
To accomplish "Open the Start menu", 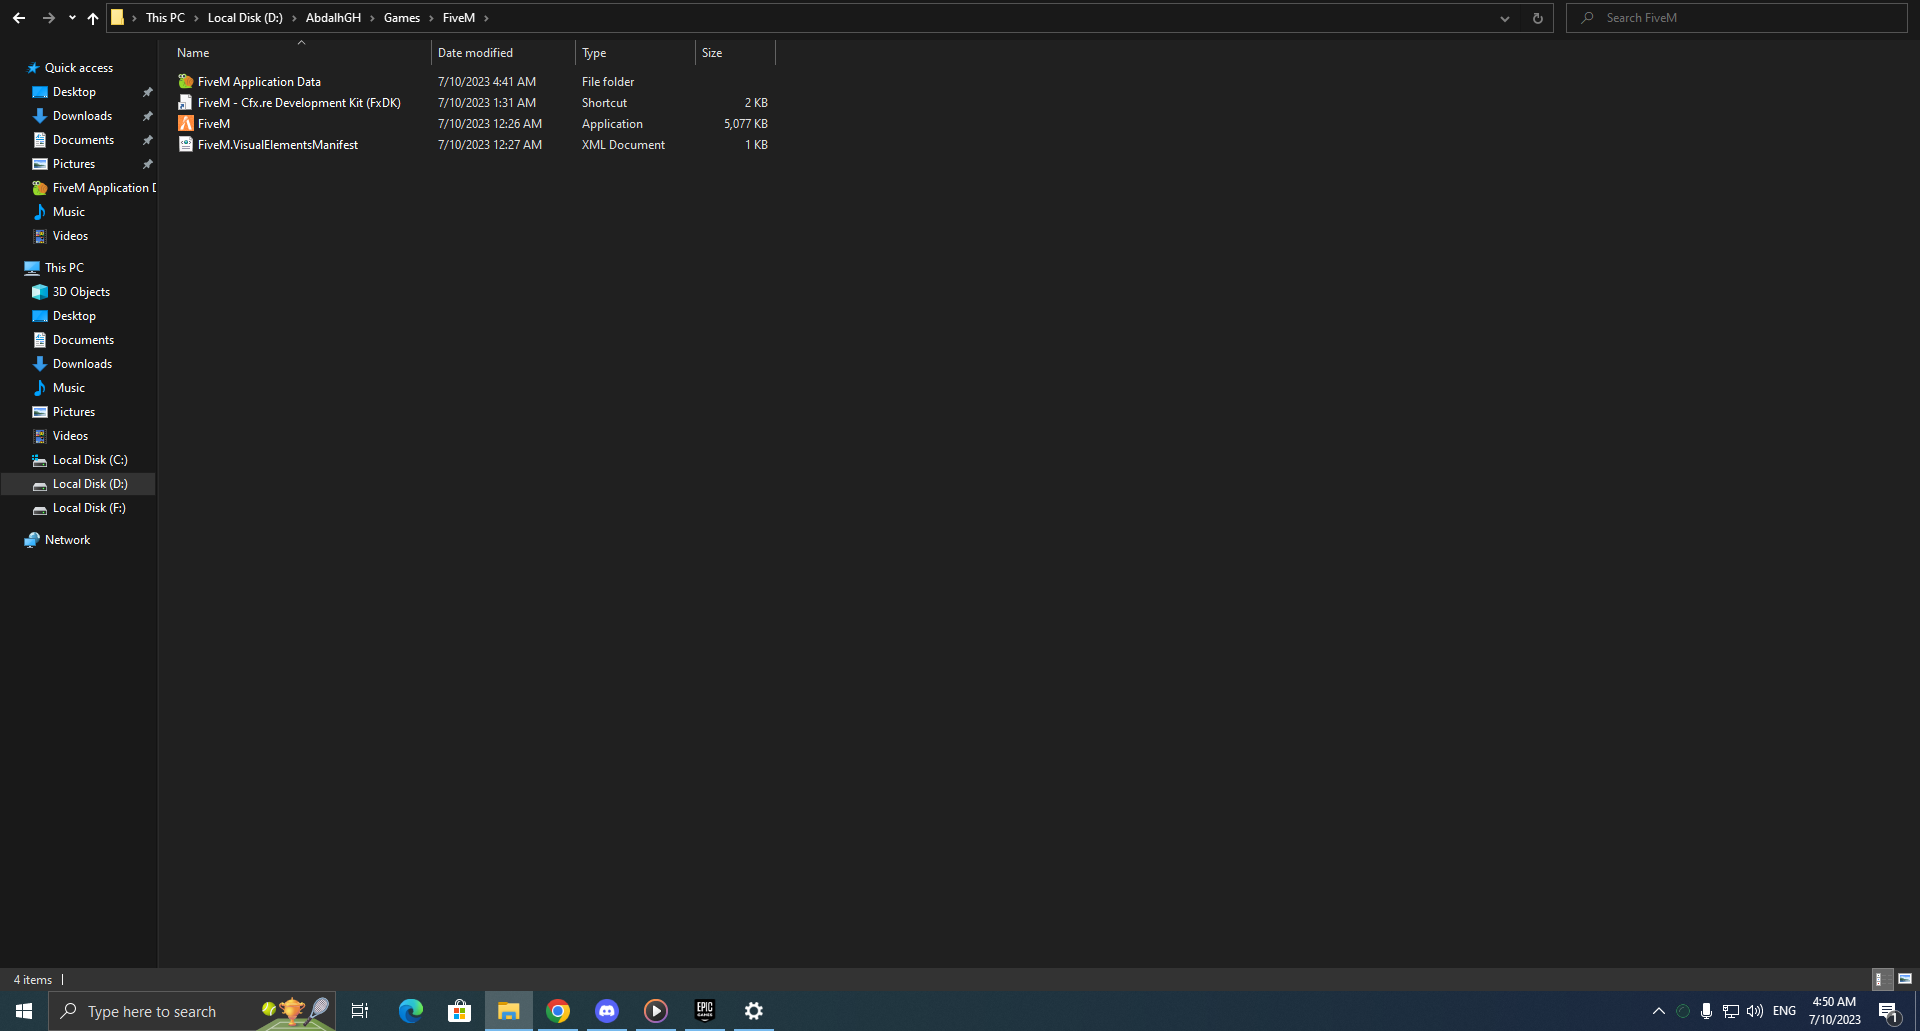I will (22, 1011).
